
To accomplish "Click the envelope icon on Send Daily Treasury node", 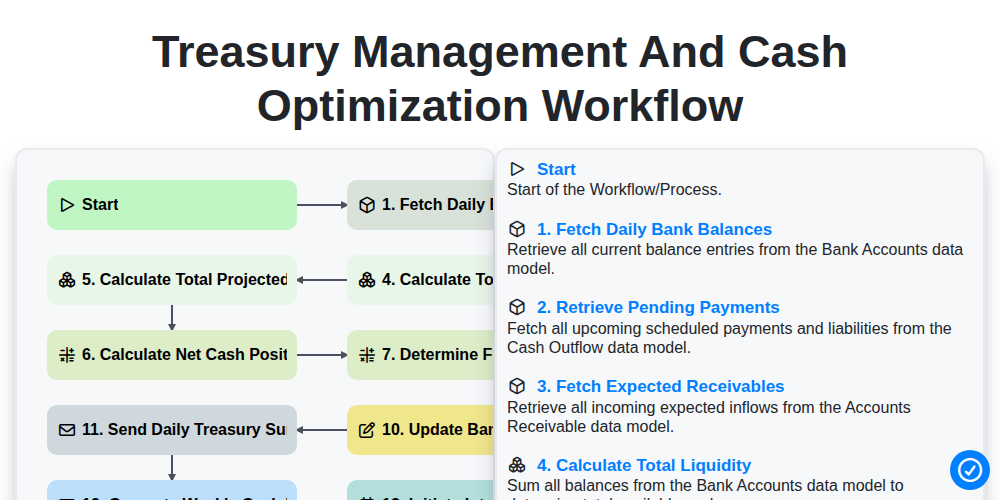I will [67, 430].
